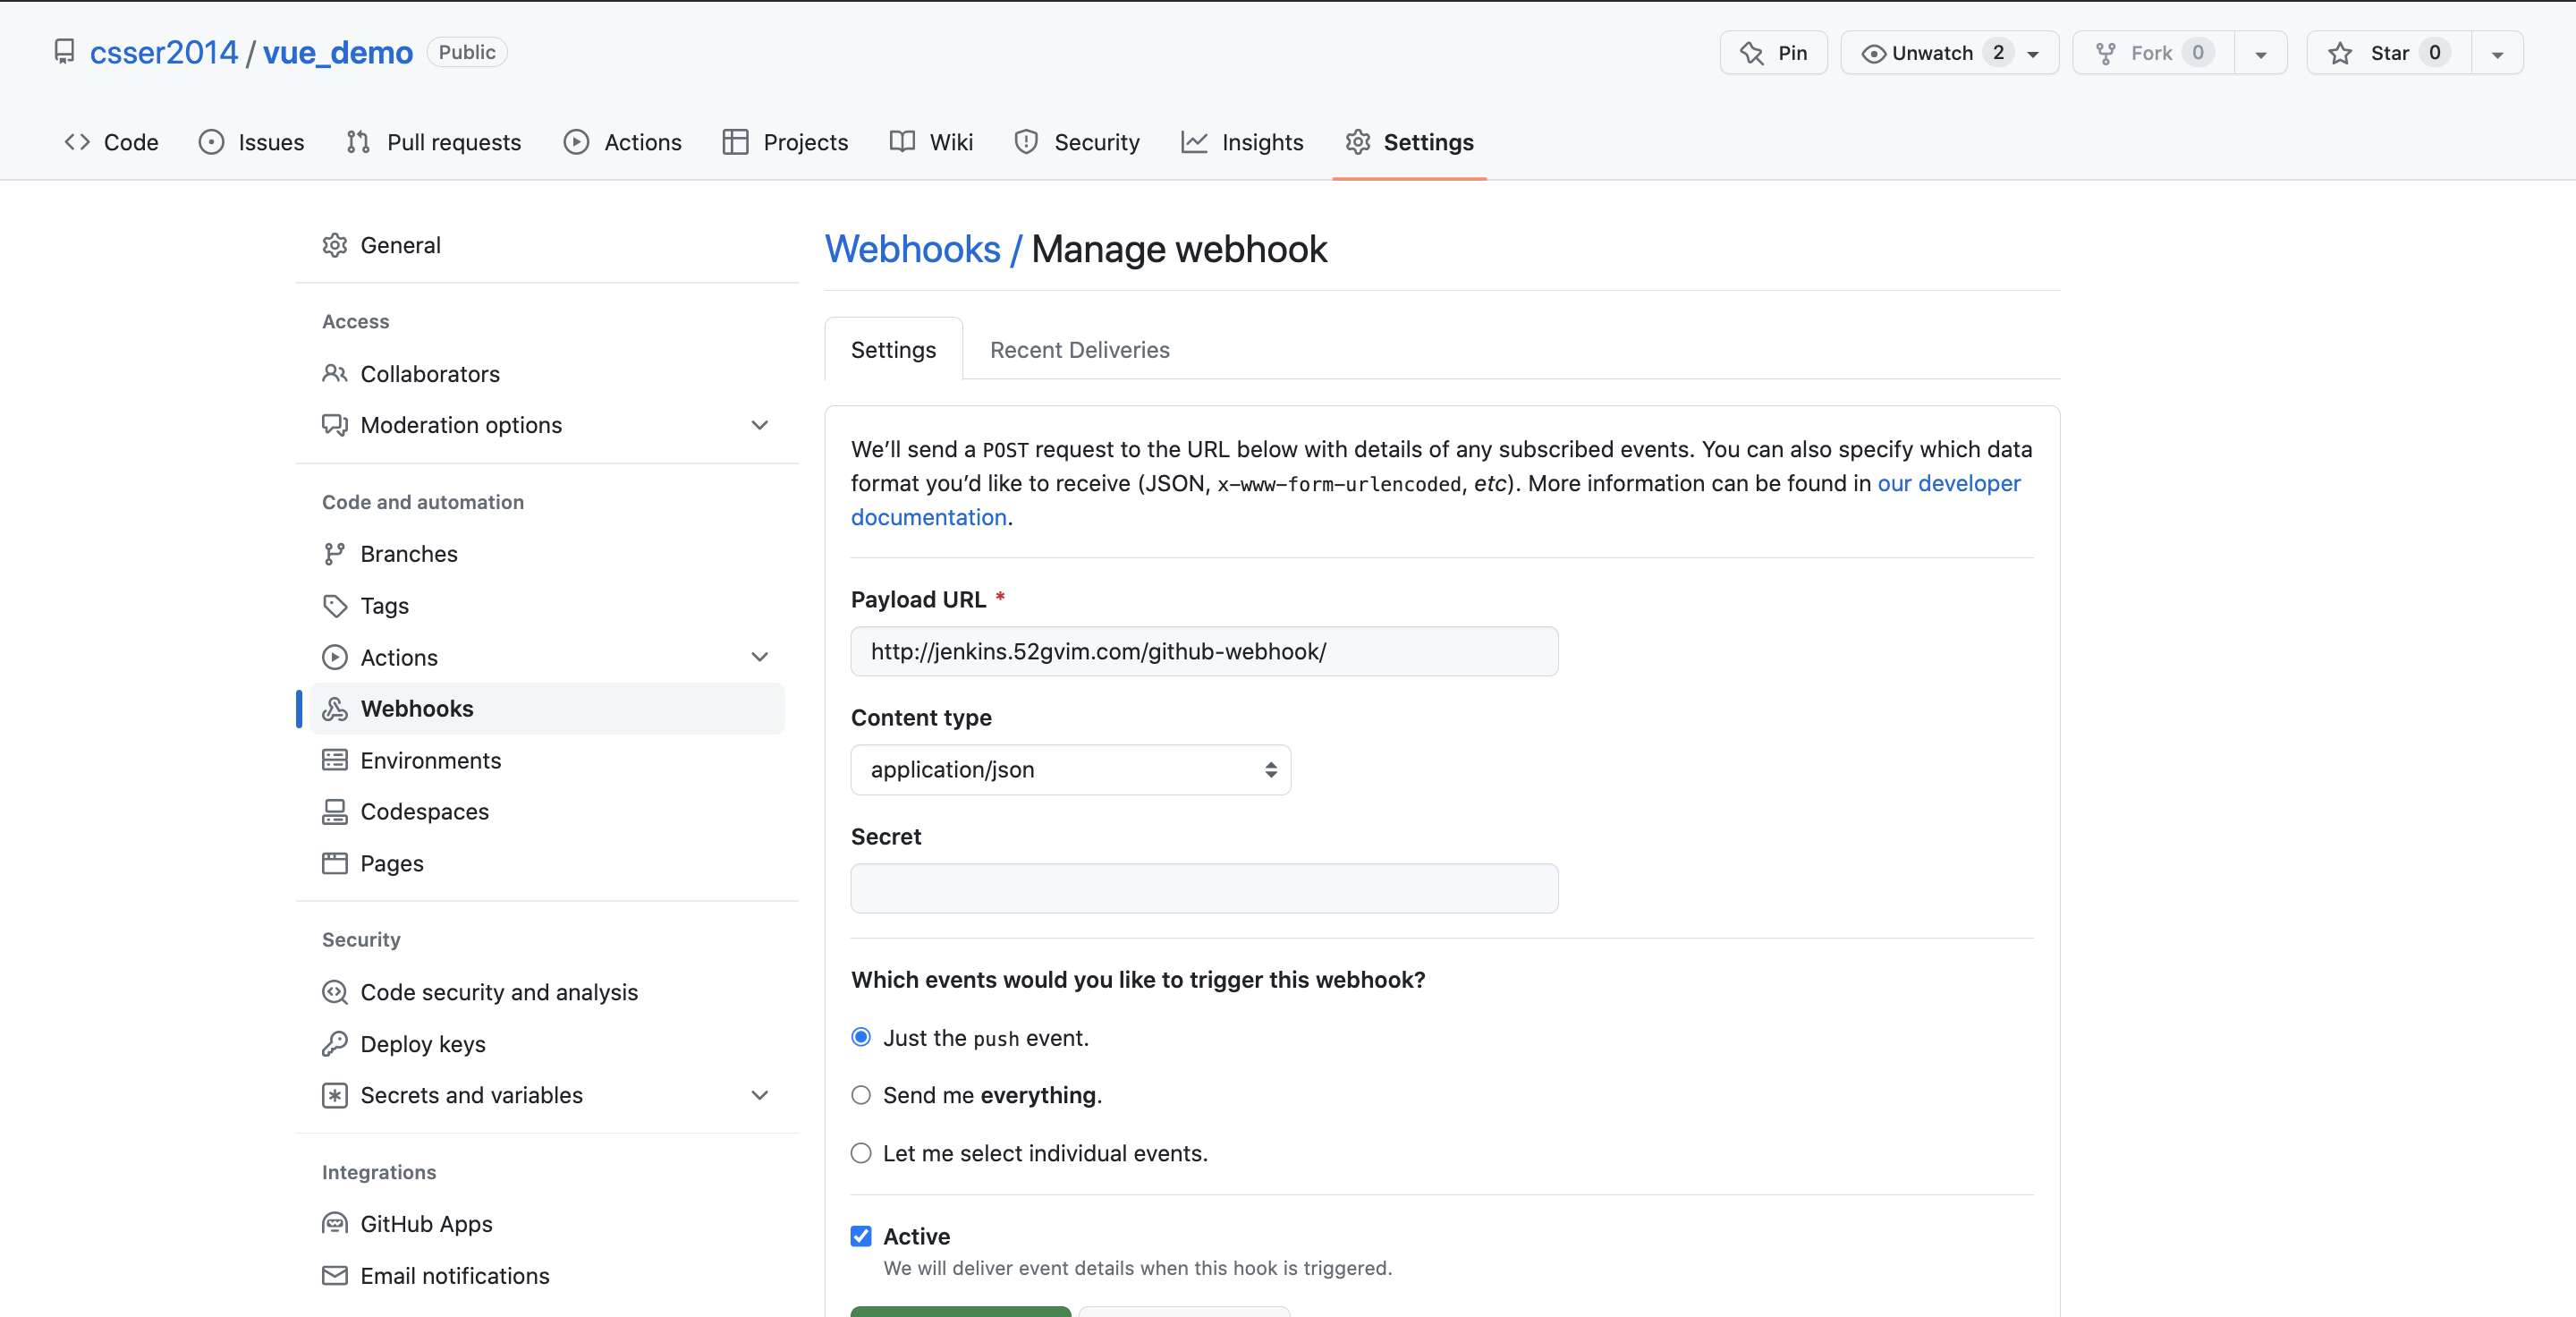Open Deploy keys in the sidebar
This screenshot has height=1317, width=2576.
(x=546, y=1044)
